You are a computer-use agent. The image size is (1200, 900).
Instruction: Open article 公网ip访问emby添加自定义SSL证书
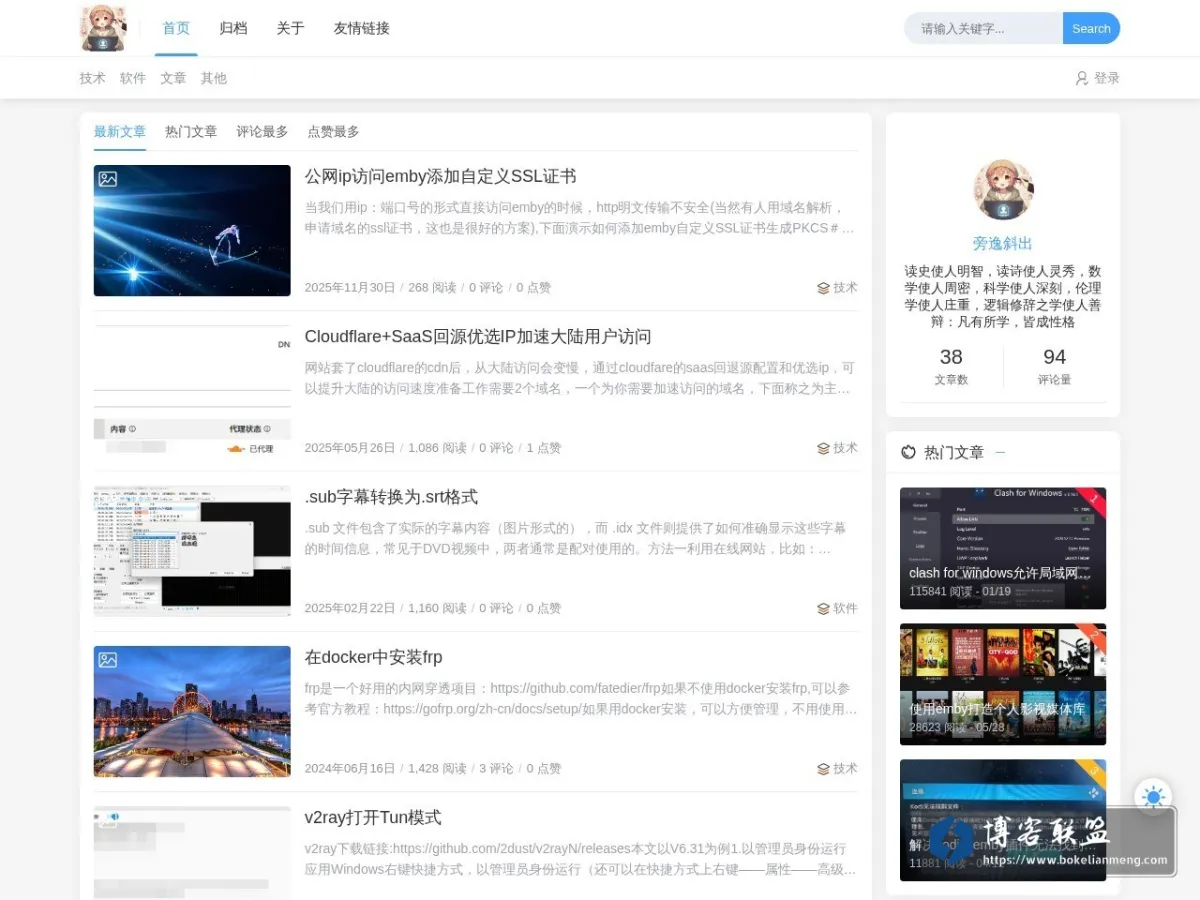pyautogui.click(x=441, y=177)
